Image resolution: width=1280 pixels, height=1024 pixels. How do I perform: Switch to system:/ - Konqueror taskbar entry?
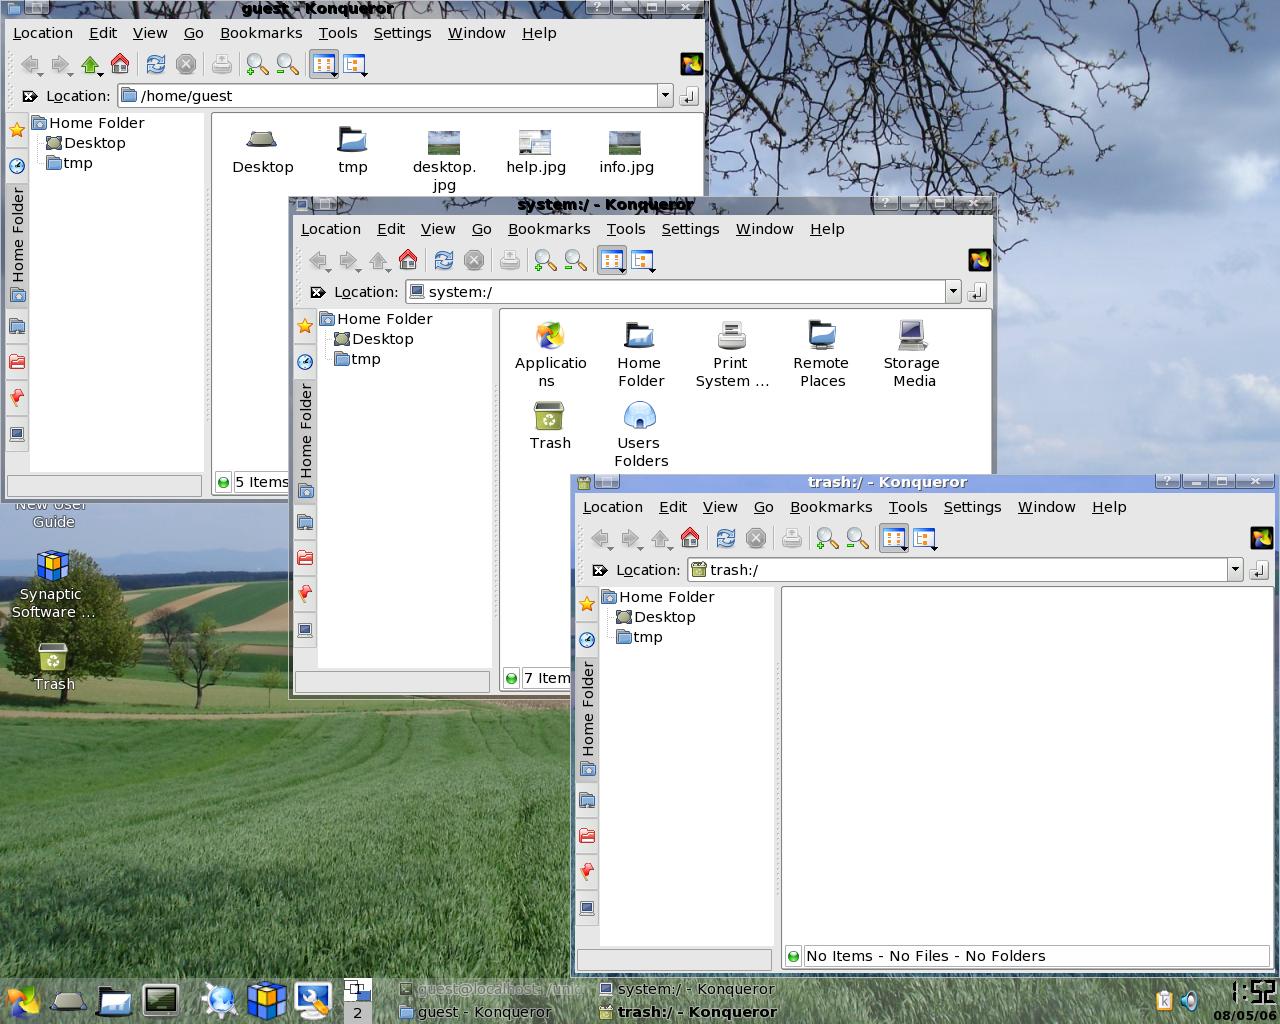pos(687,989)
